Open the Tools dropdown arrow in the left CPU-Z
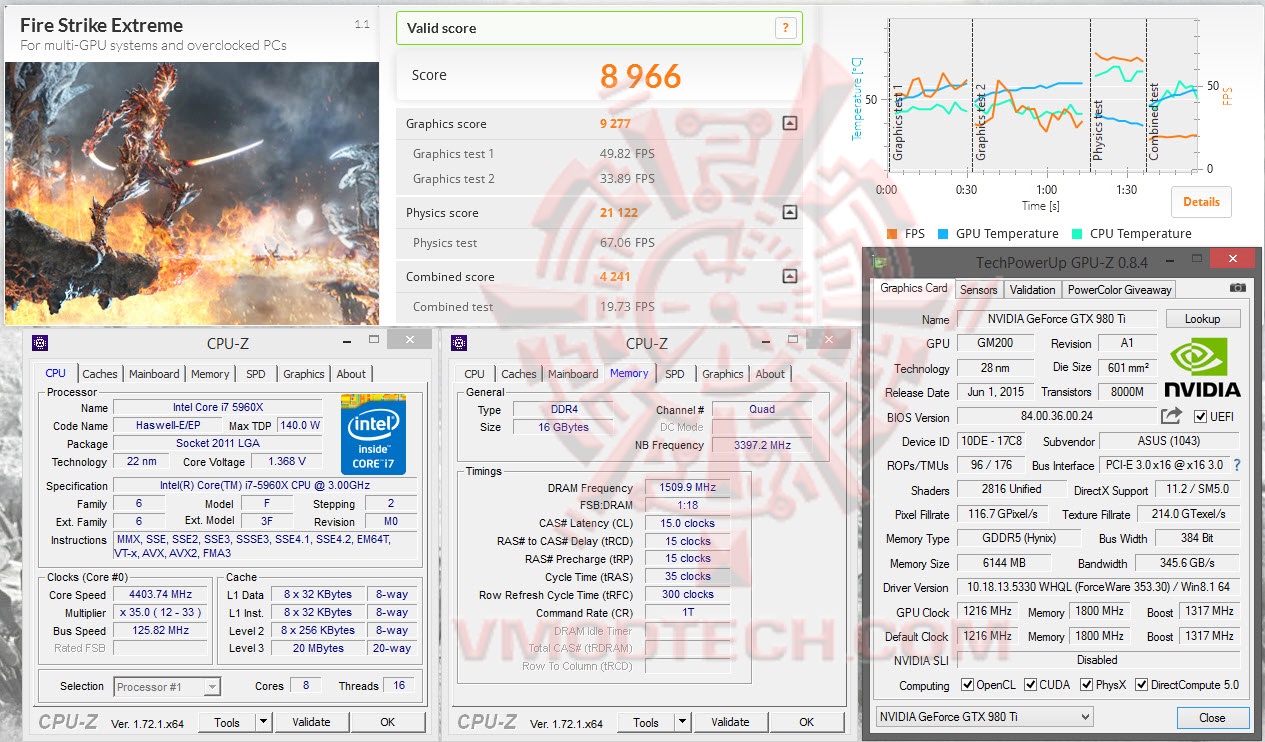The width and height of the screenshot is (1265, 742). 263,722
